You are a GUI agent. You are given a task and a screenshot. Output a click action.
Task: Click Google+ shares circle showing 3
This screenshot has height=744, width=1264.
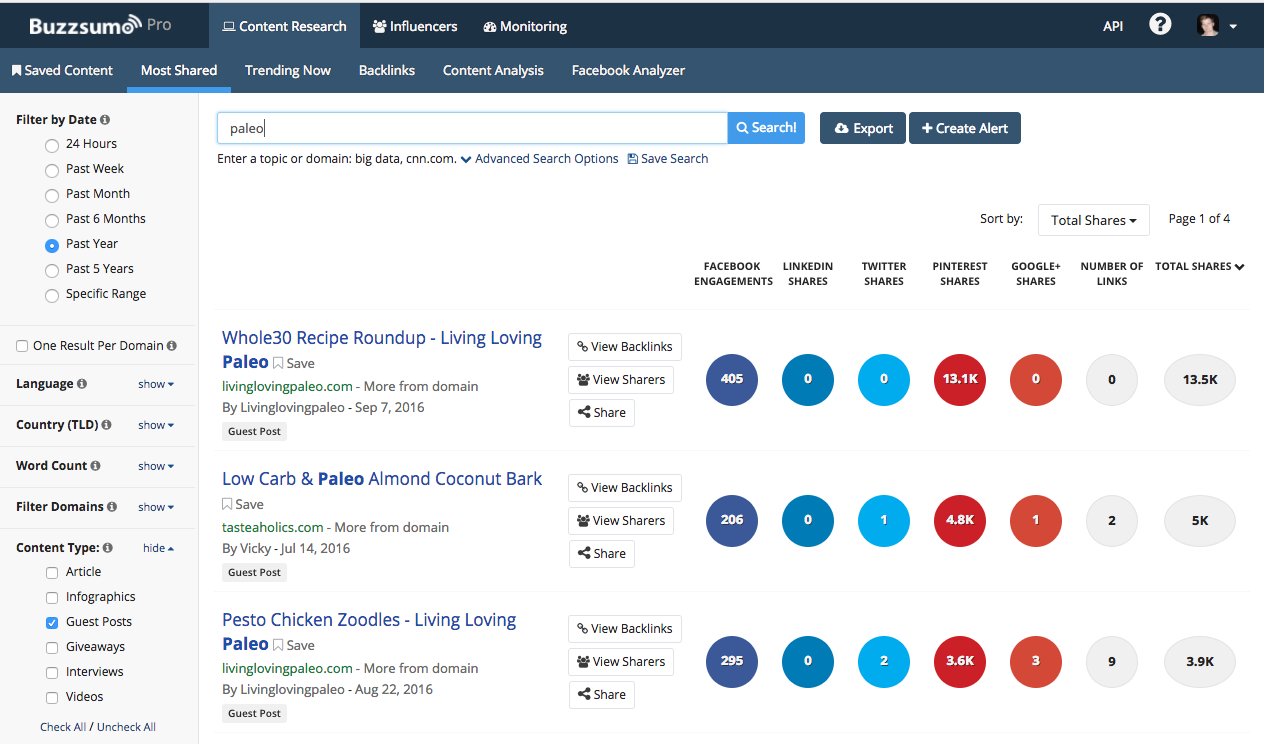(1036, 661)
